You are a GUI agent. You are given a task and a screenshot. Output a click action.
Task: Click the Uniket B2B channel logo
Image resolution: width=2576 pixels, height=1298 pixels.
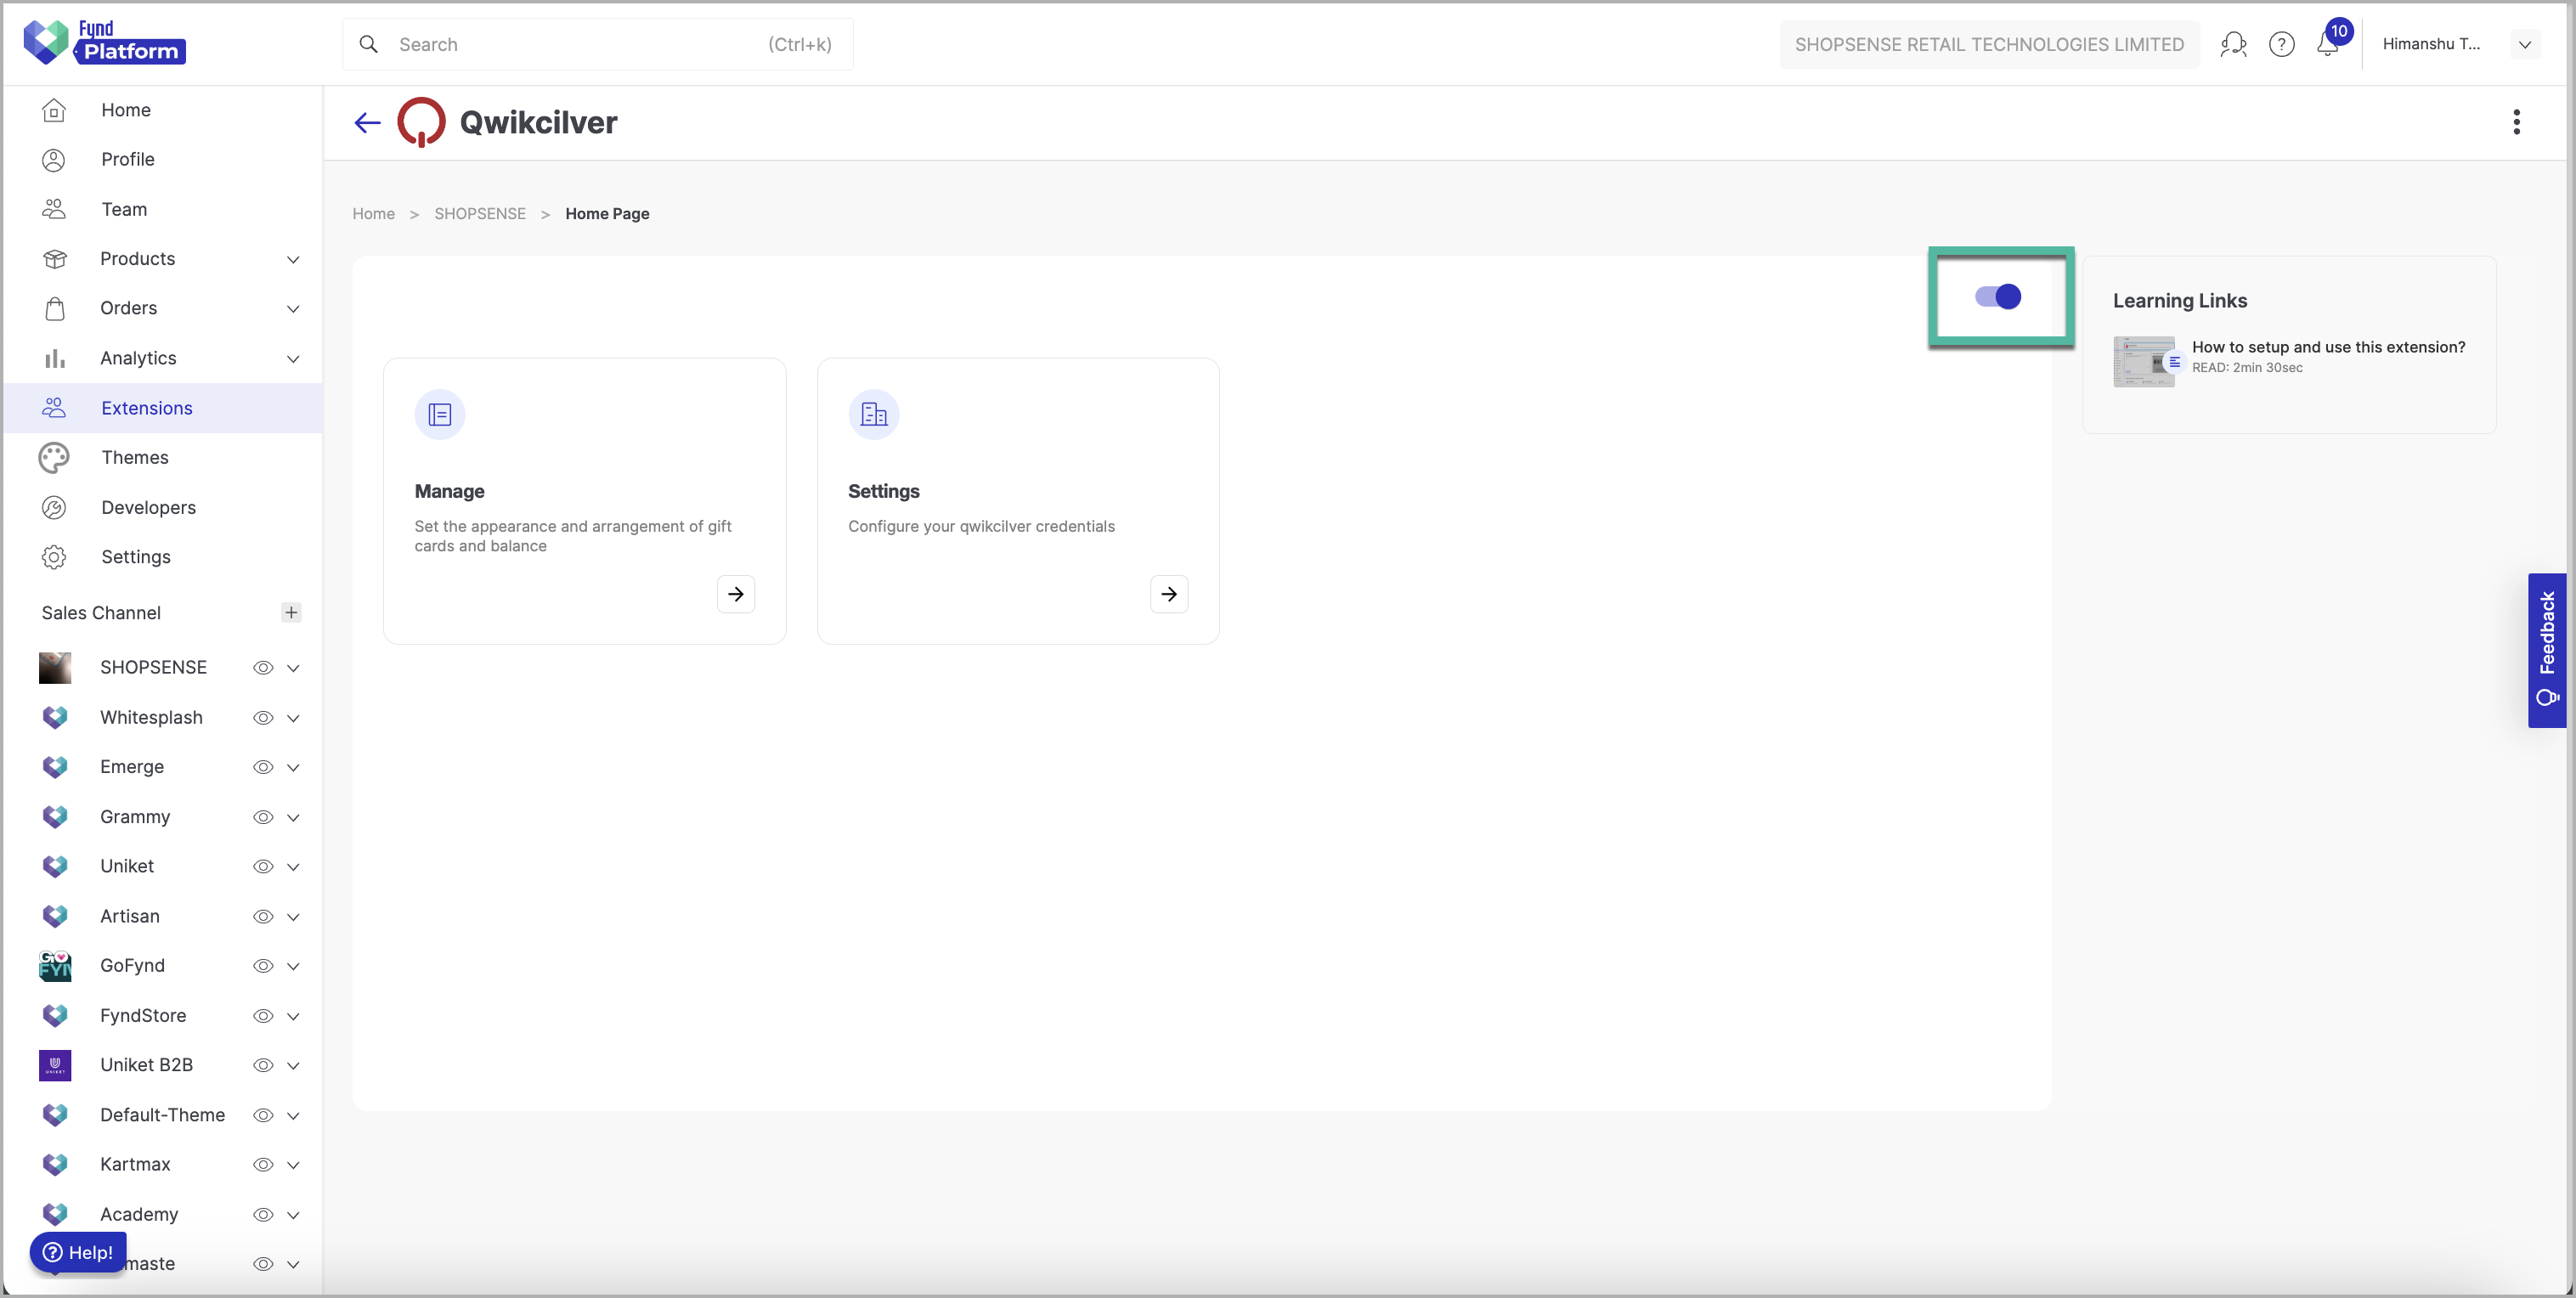55,1065
